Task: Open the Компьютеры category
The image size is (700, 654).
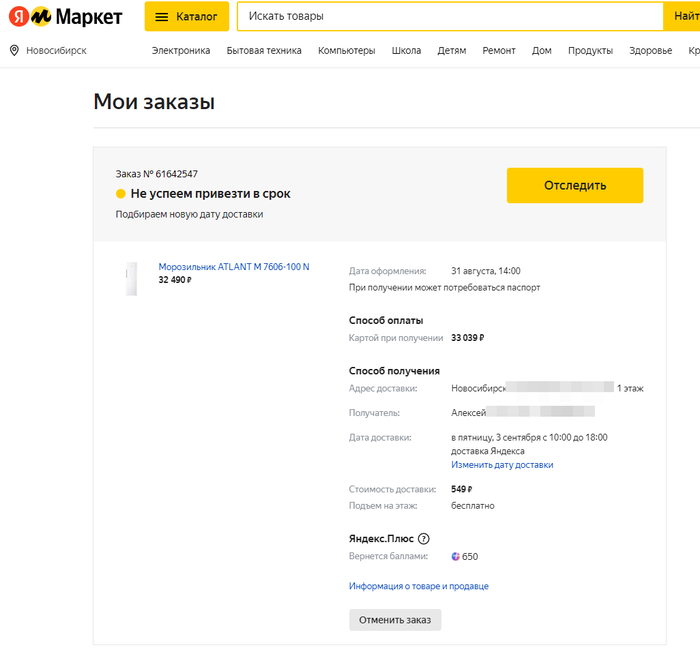Action: tap(346, 50)
